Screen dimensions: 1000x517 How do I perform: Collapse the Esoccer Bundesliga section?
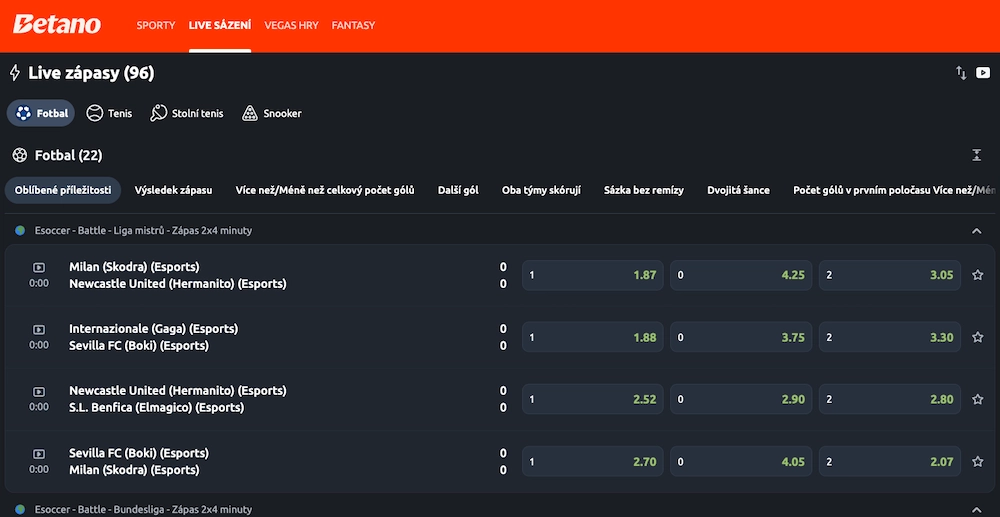tap(976, 509)
